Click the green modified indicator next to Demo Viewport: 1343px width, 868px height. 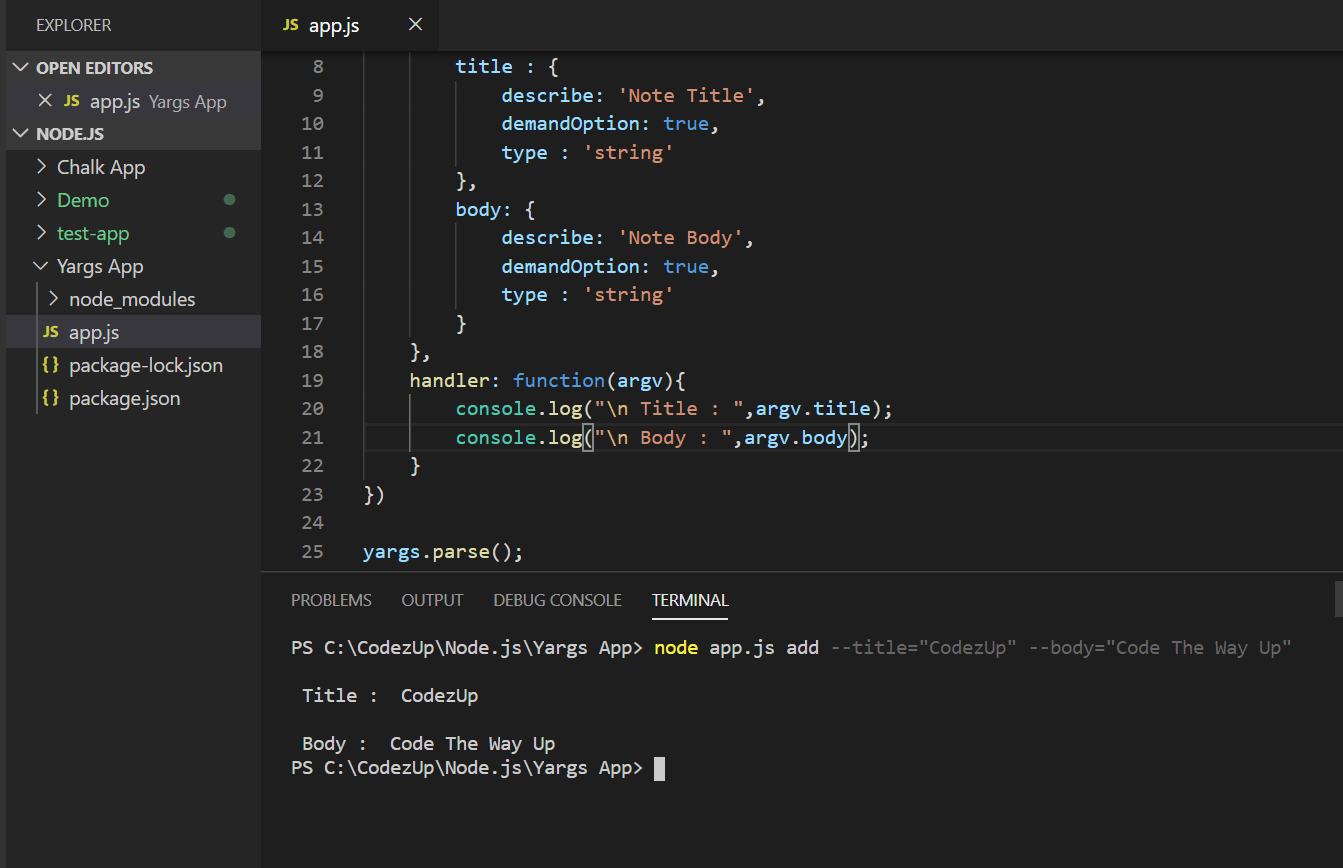[228, 199]
